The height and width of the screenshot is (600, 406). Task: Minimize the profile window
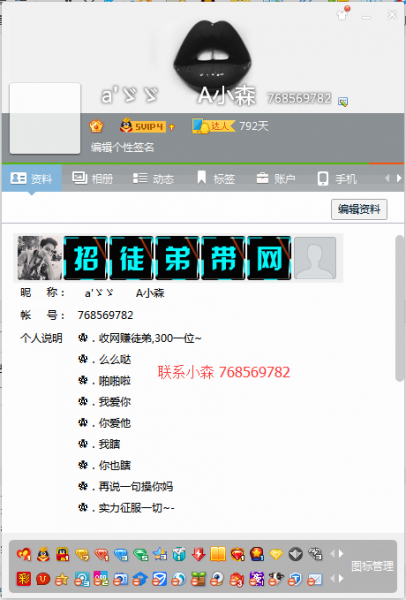click(x=367, y=16)
